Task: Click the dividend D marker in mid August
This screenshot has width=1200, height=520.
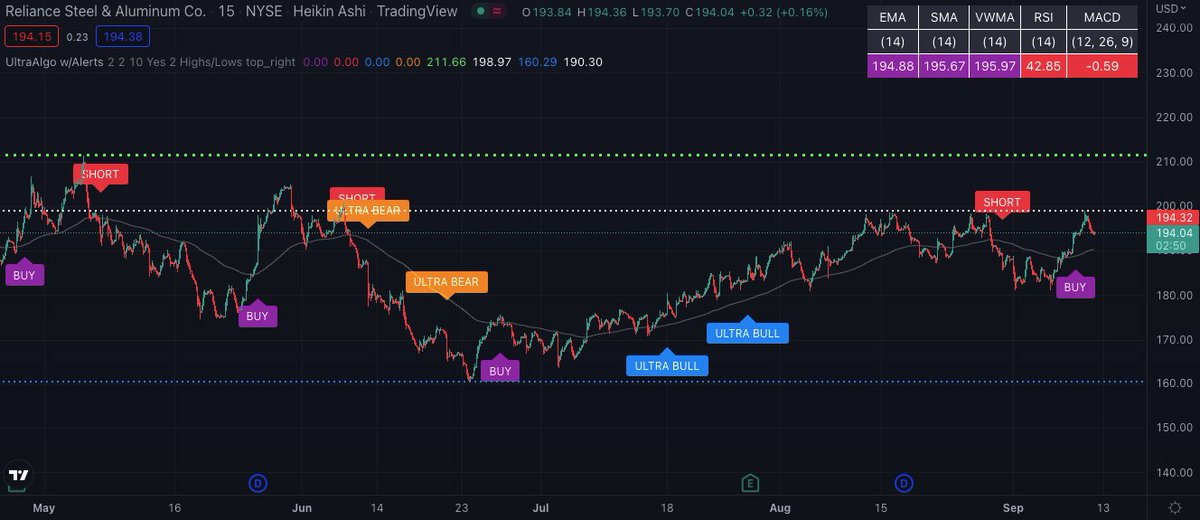Action: coord(904,483)
